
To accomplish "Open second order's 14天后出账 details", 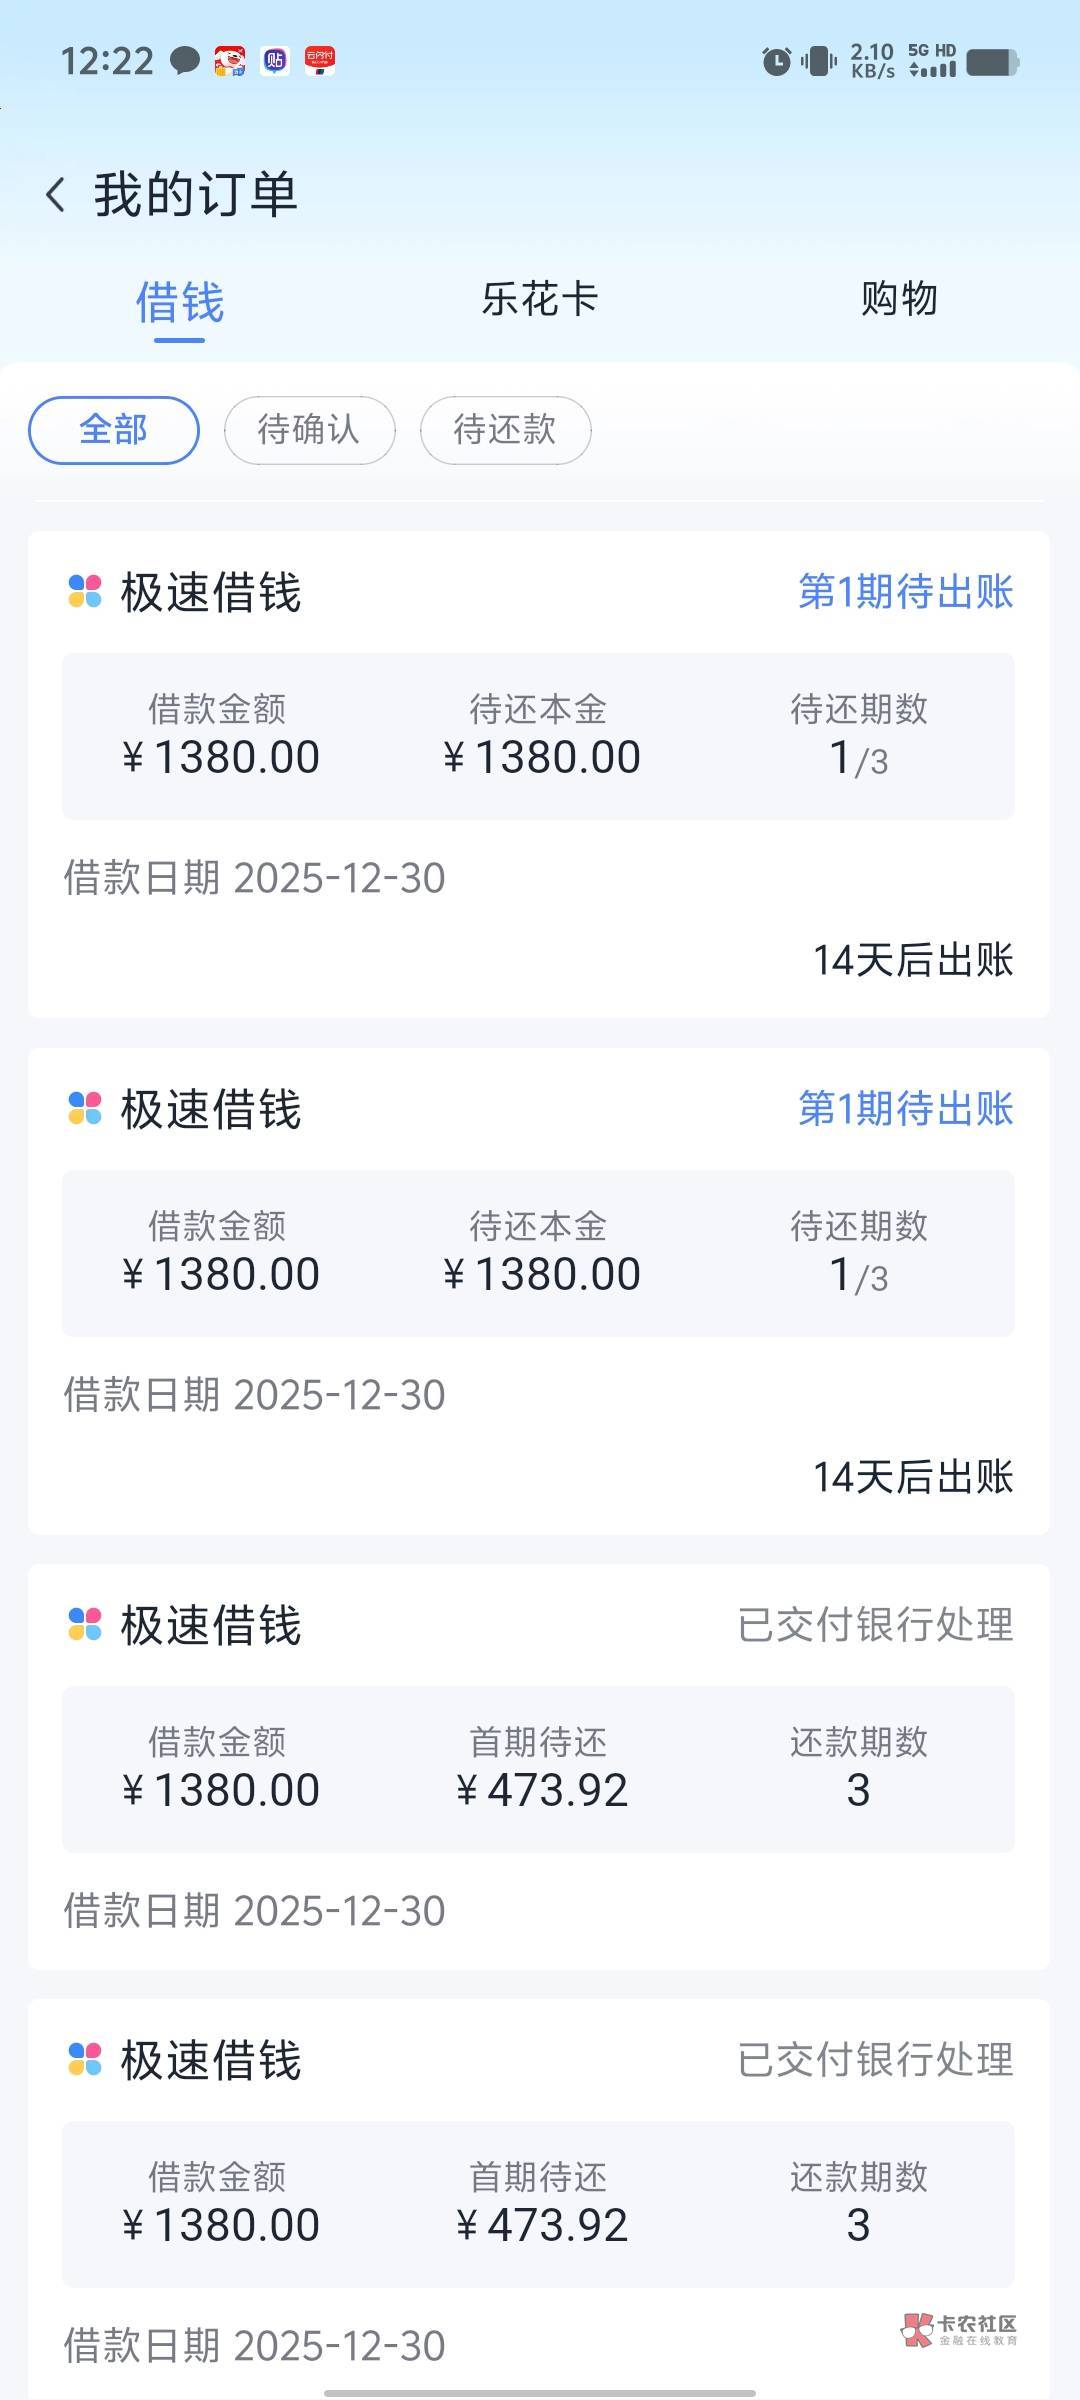I will pos(913,1477).
